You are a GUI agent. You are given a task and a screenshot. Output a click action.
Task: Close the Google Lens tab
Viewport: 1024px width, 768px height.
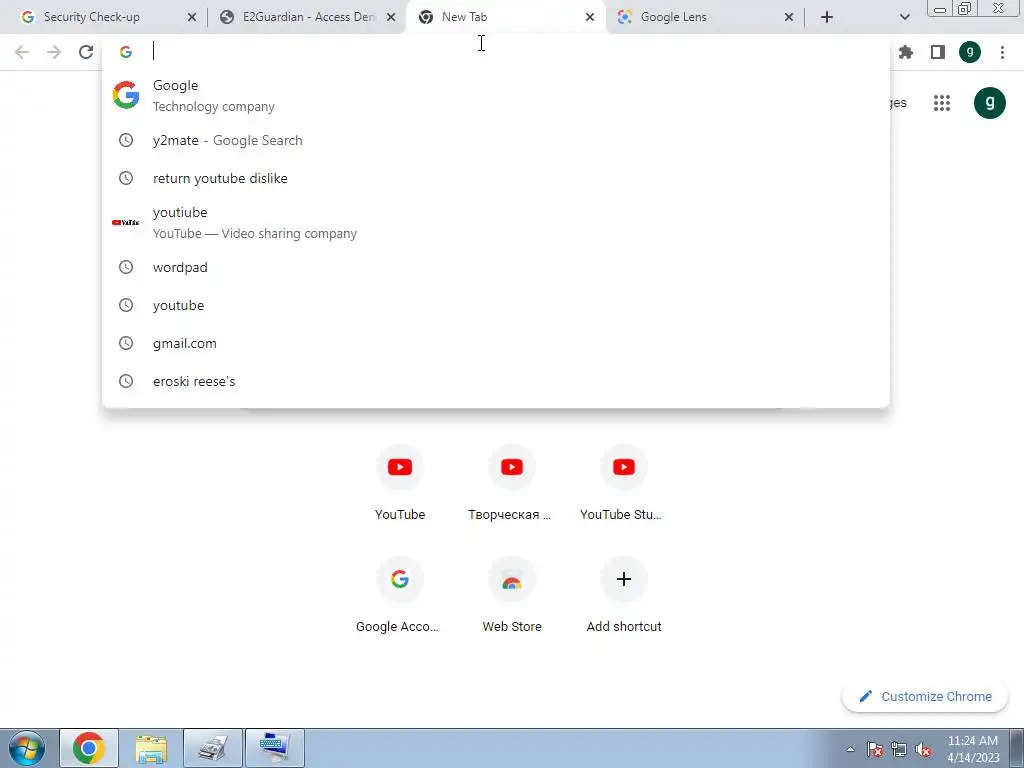click(x=789, y=17)
